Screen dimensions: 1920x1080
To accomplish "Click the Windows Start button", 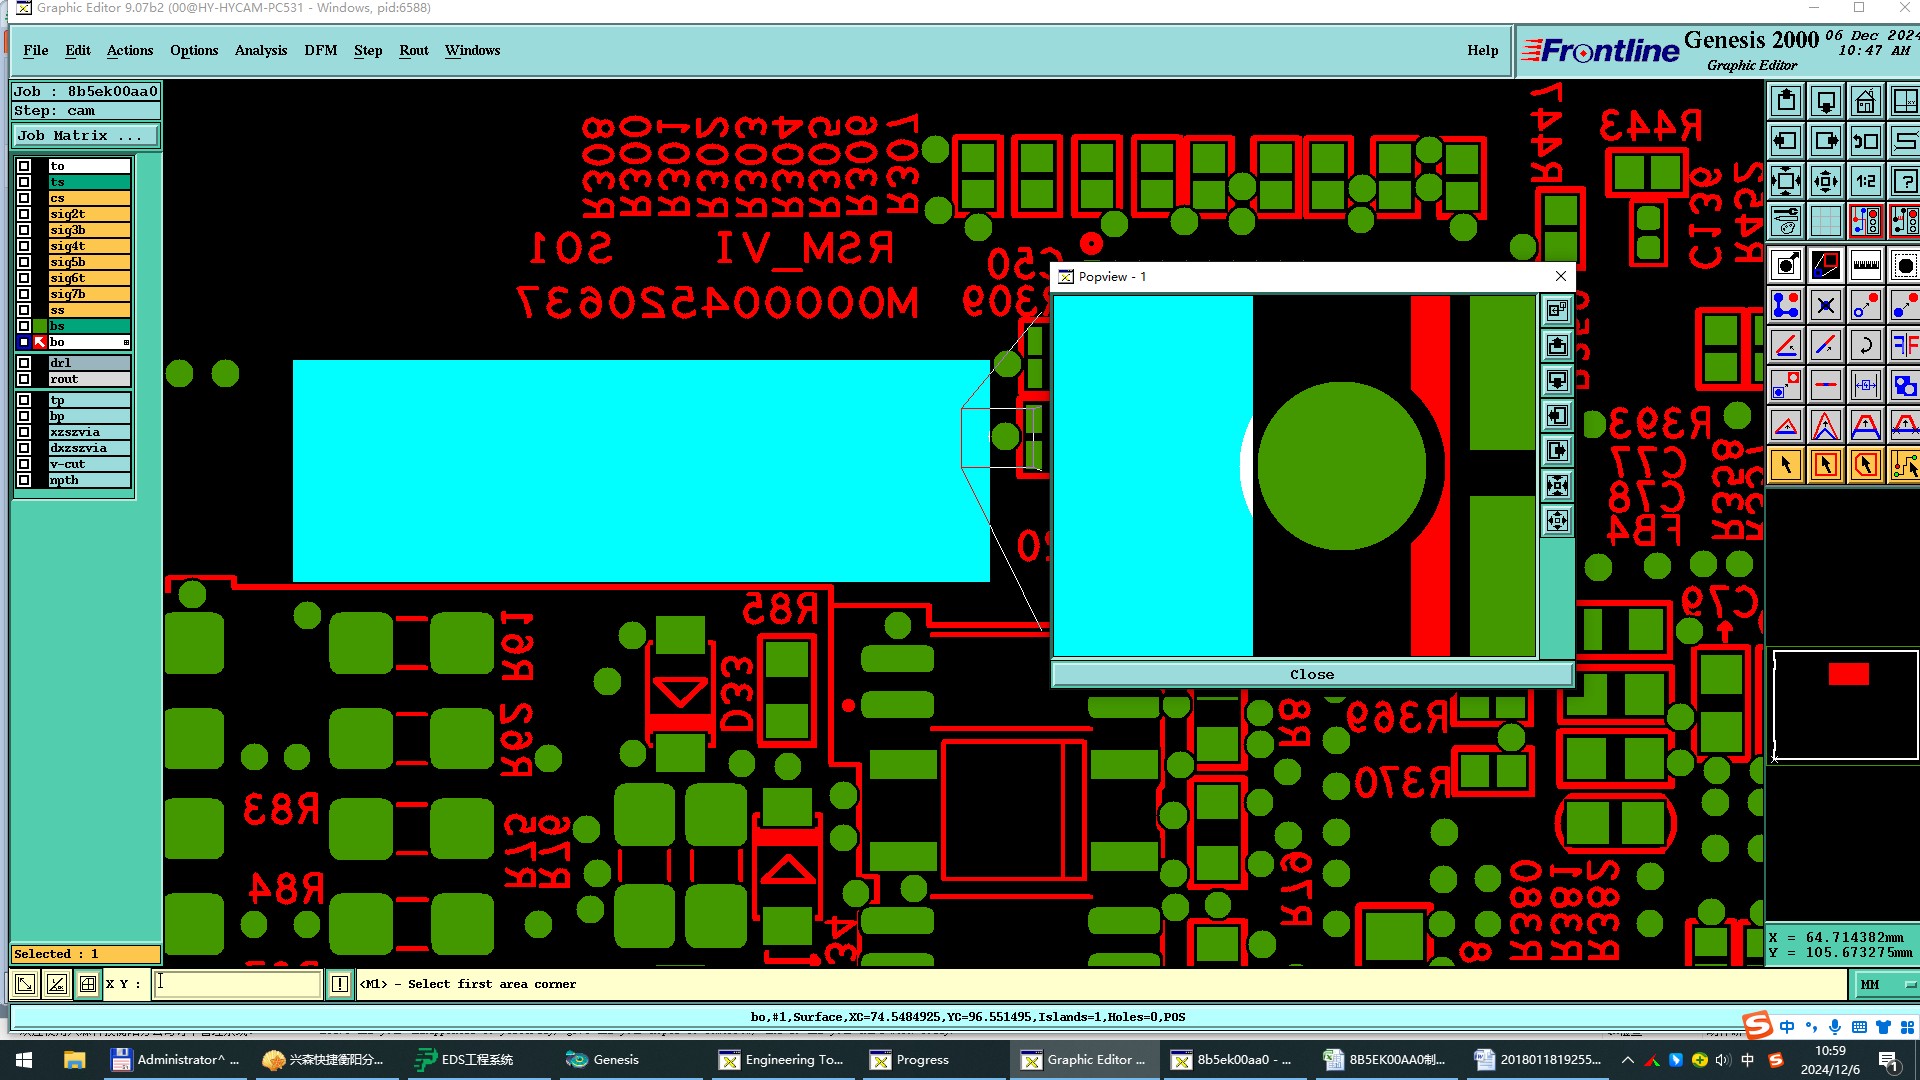I will pos(24,1060).
